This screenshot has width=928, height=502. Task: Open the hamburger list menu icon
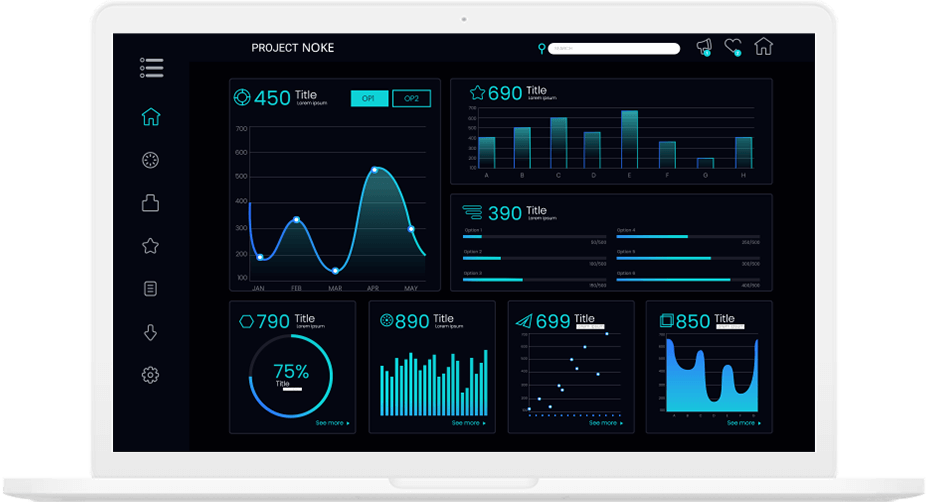point(151,68)
